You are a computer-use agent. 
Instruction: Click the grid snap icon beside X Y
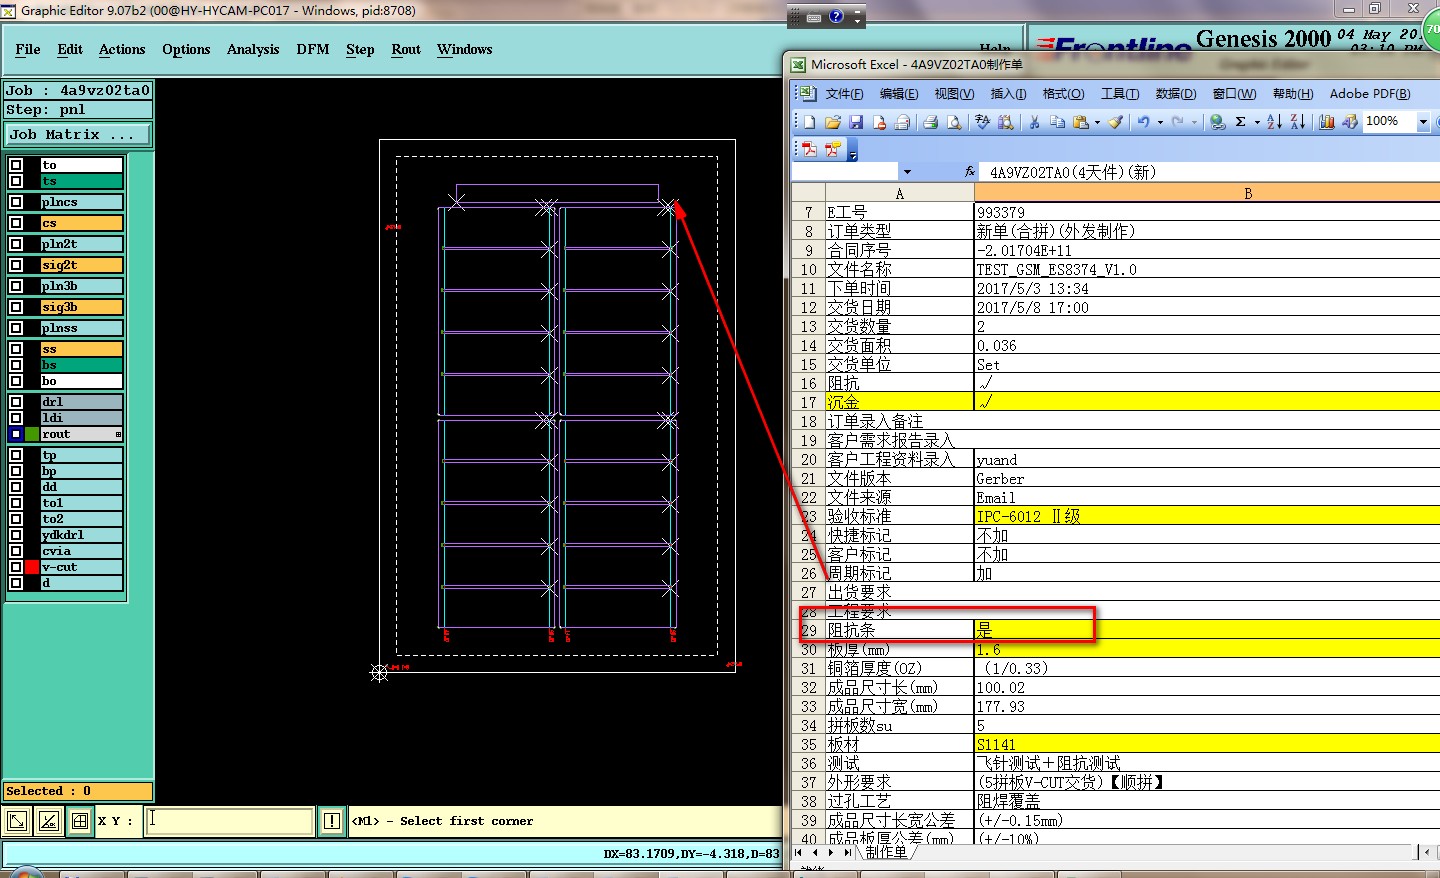tap(80, 821)
